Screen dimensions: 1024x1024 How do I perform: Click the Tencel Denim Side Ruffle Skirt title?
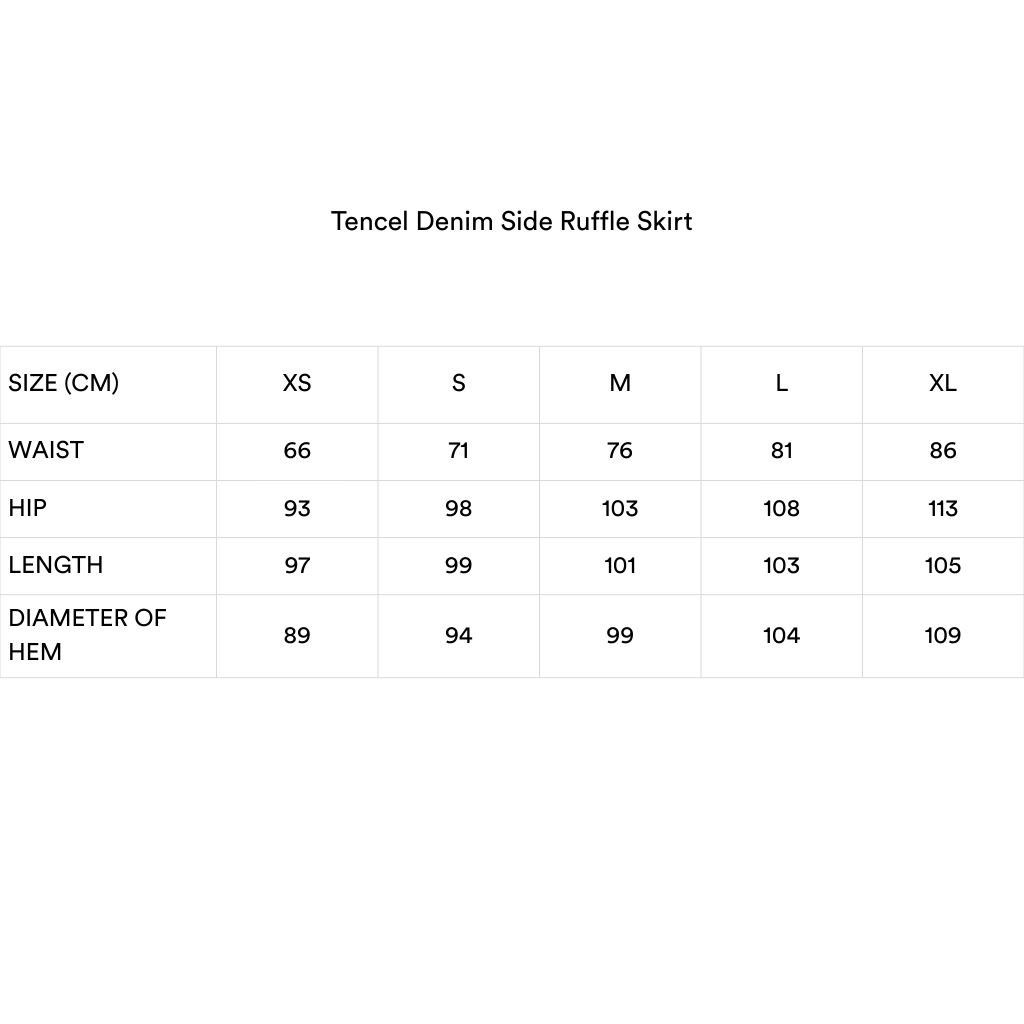pos(511,221)
